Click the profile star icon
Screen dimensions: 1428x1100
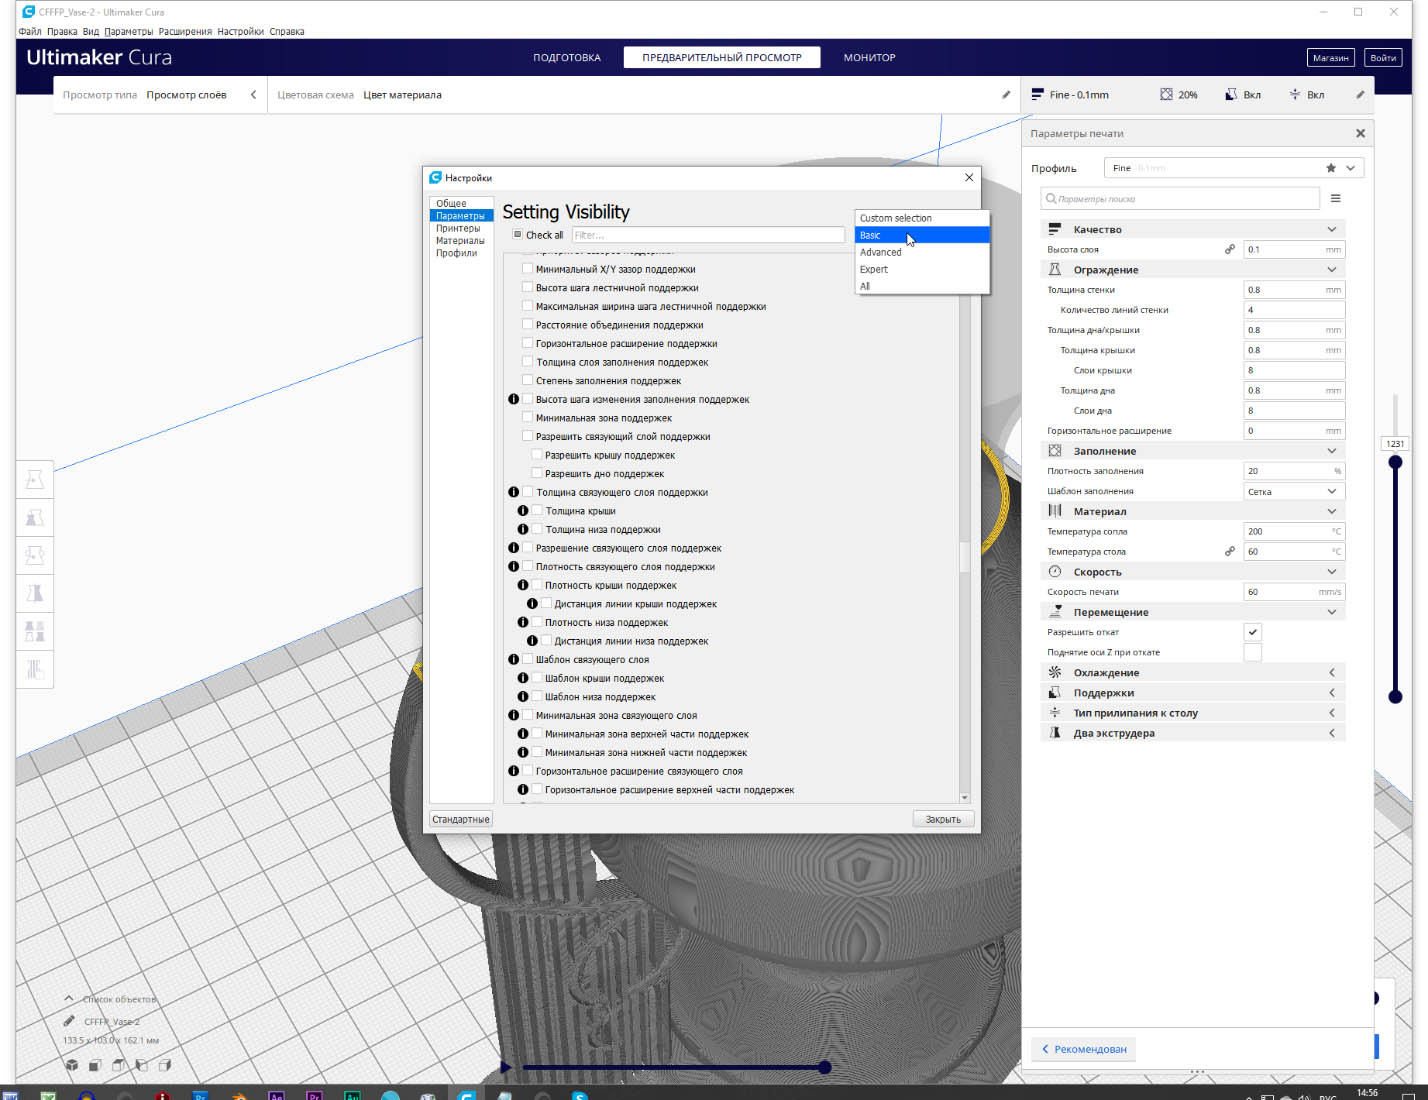pos(1331,168)
